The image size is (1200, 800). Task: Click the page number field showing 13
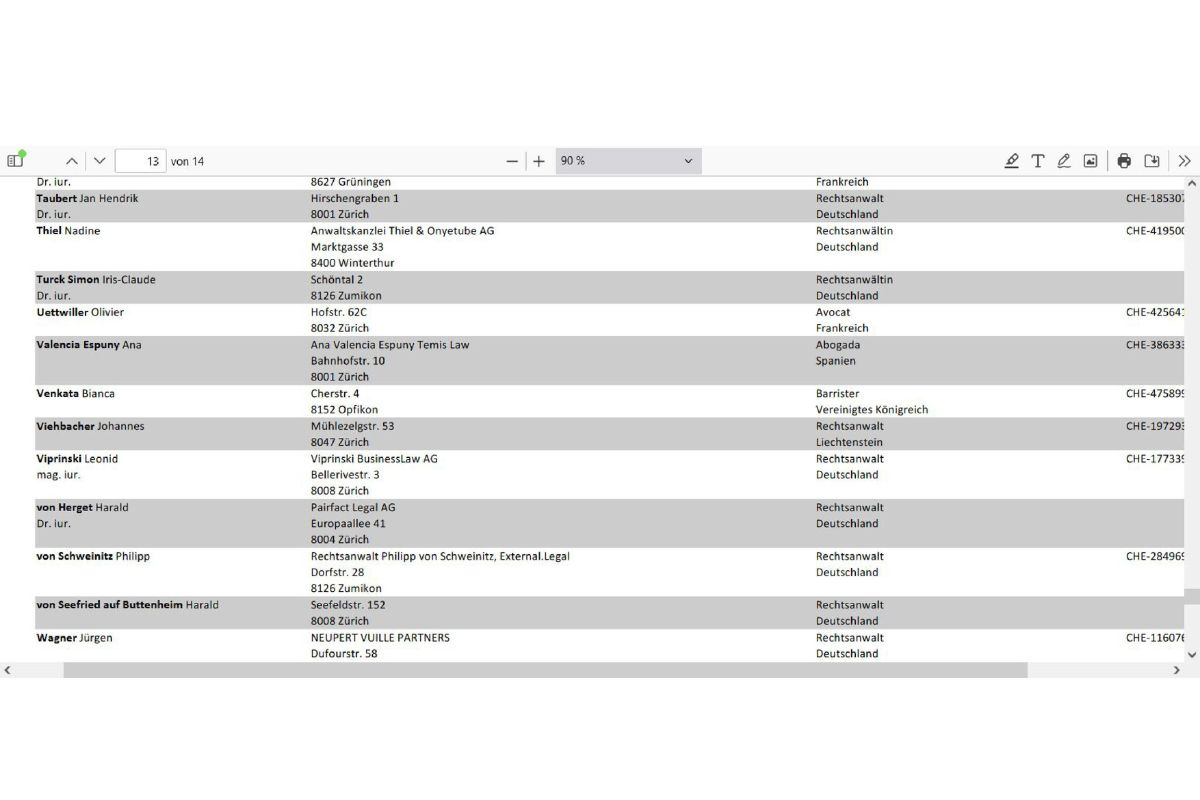pyautogui.click(x=140, y=161)
